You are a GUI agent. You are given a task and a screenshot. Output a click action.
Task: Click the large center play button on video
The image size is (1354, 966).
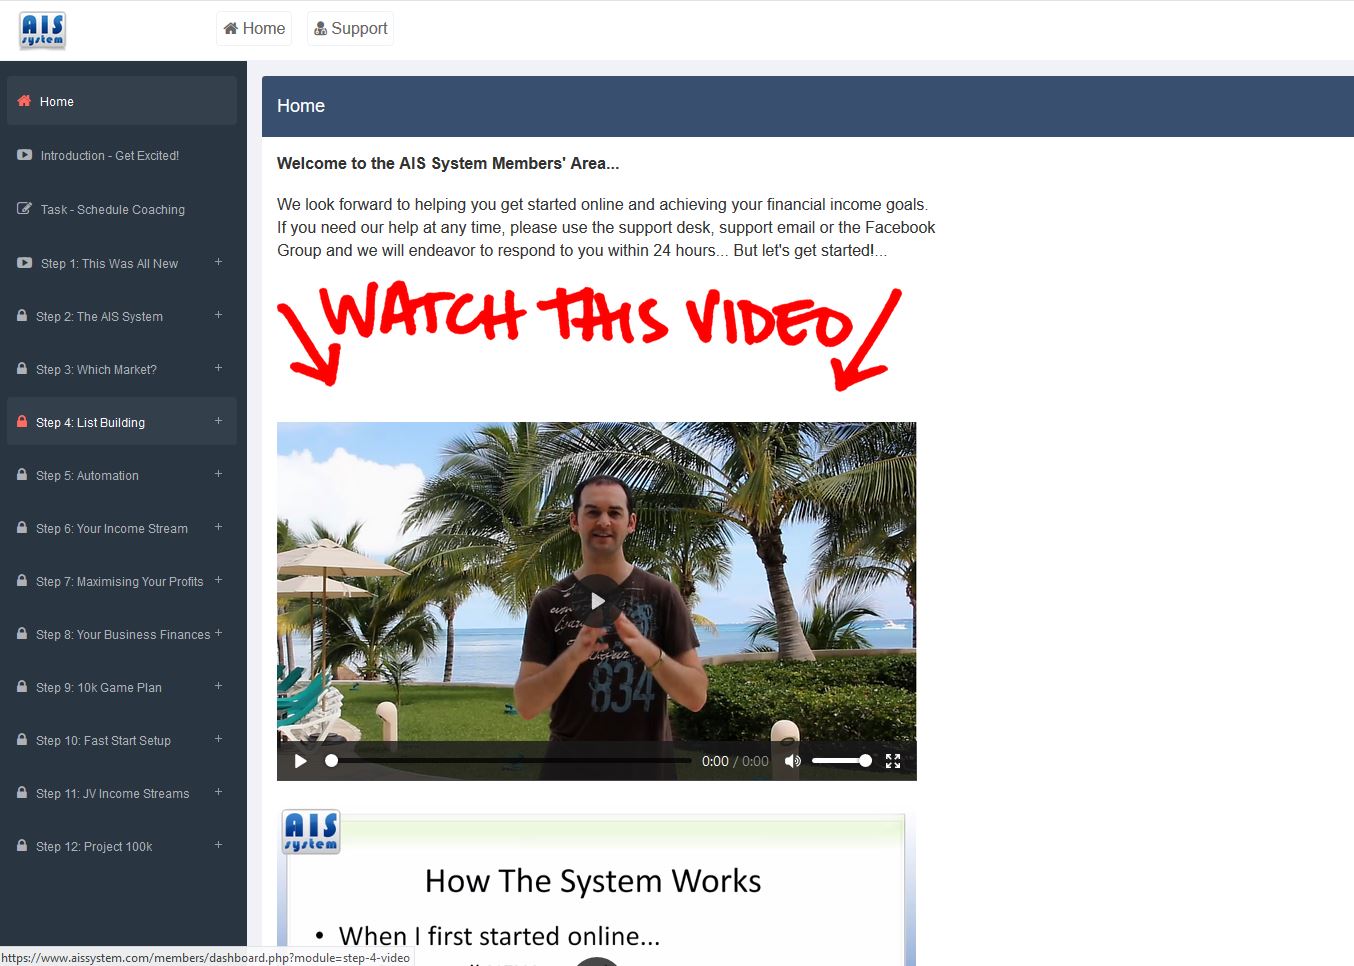pyautogui.click(x=597, y=601)
